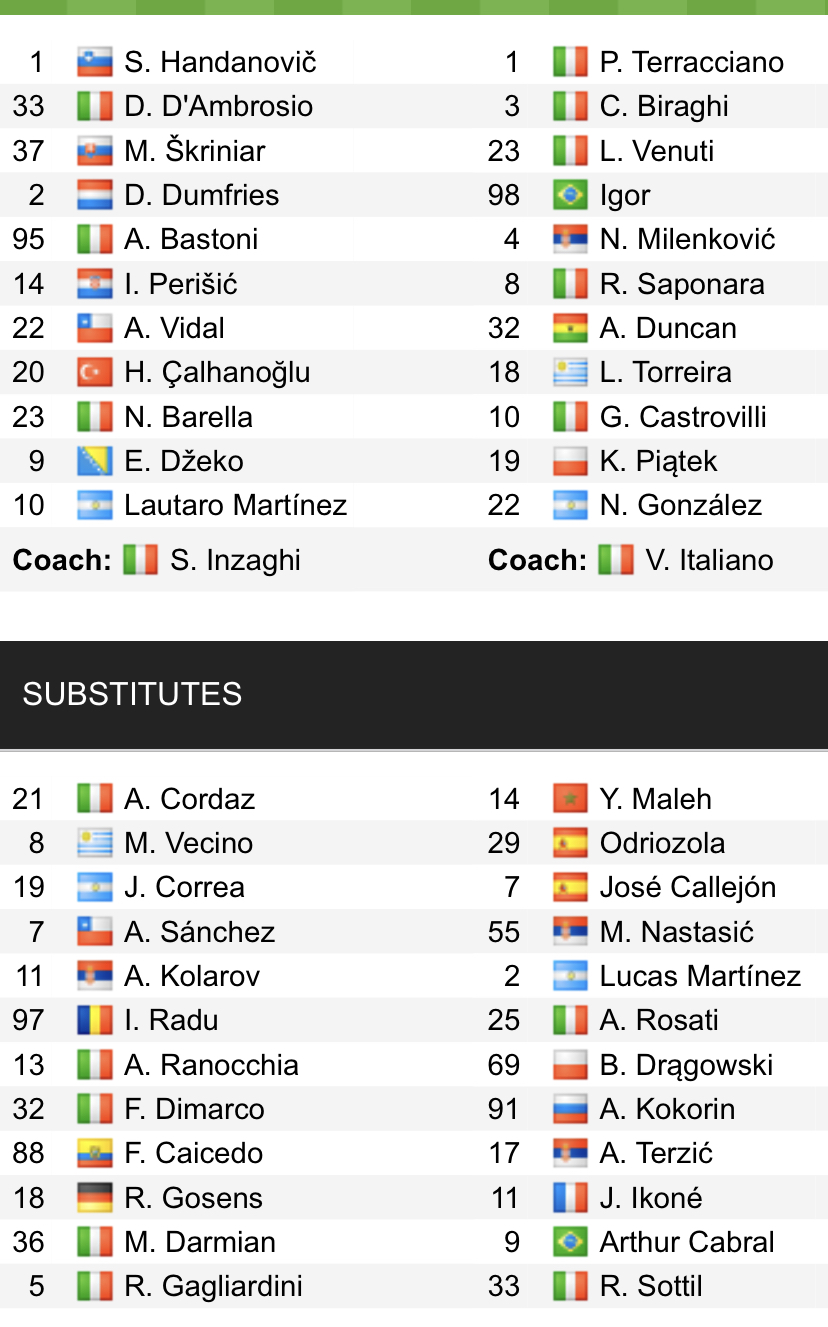828x1327 pixels.
Task: Click the SUBSTITUTES section header
Action: (x=132, y=694)
